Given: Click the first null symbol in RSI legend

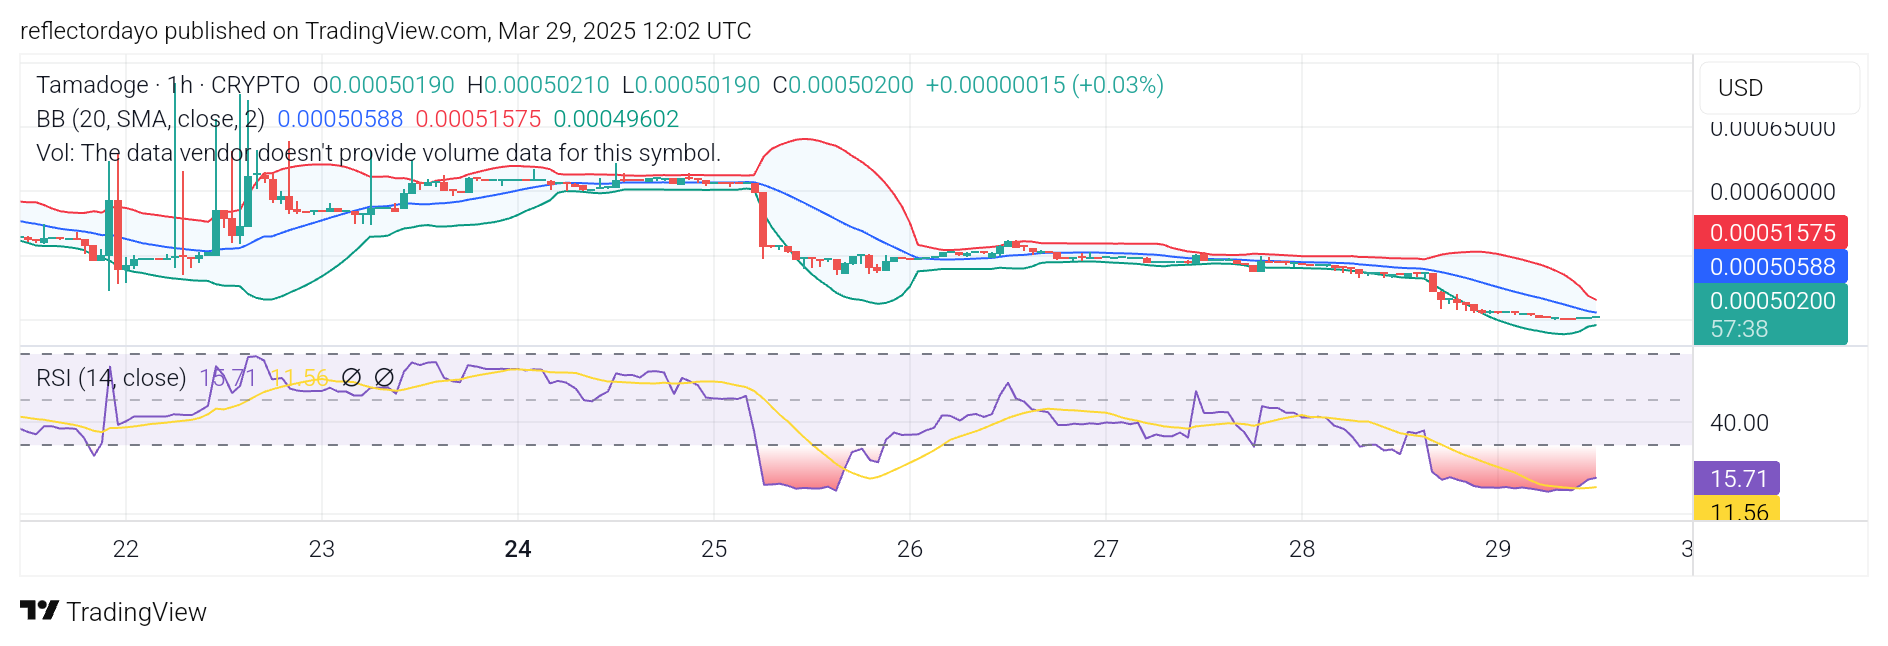Looking at the screenshot, I should coord(351,378).
